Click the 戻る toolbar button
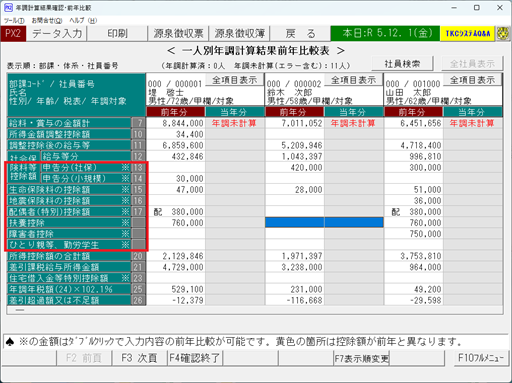This screenshot has width=512, height=383. [x=300, y=34]
